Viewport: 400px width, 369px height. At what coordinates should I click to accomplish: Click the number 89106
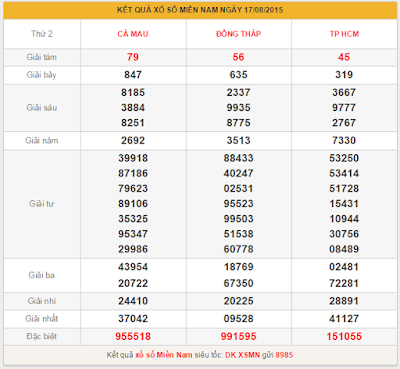pyautogui.click(x=133, y=204)
